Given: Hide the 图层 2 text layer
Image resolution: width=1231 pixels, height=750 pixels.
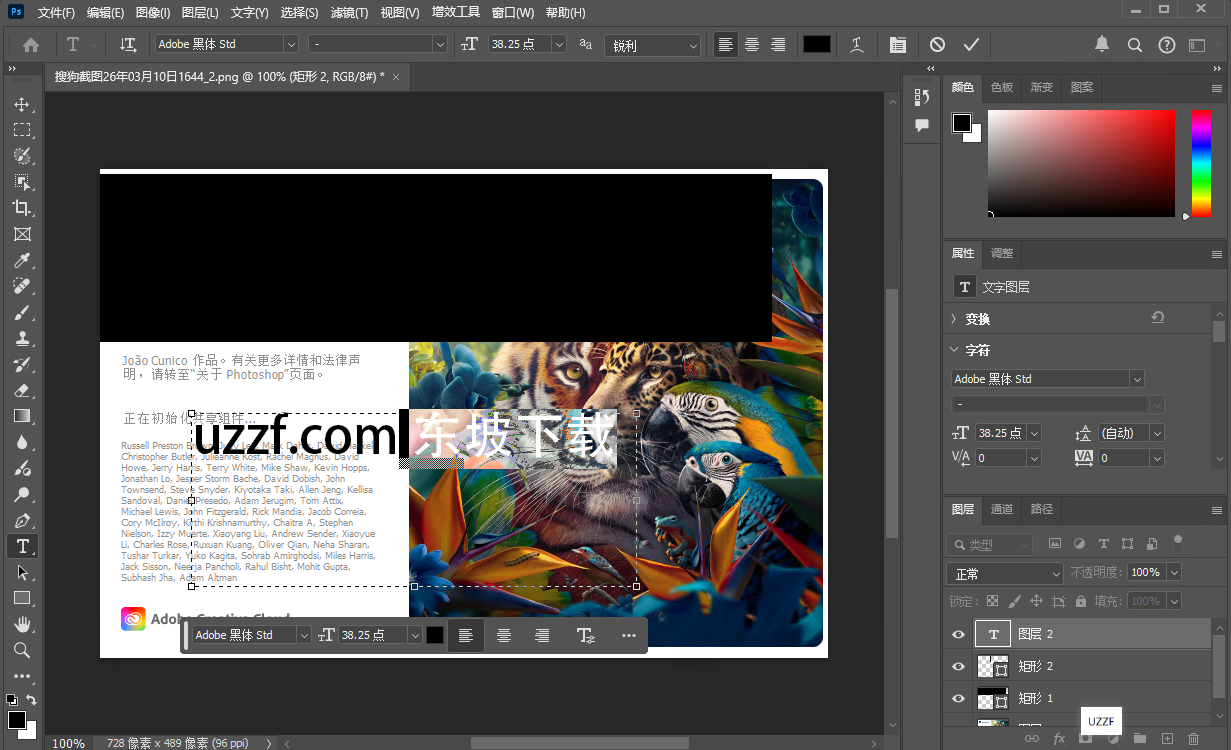Looking at the screenshot, I should [x=957, y=633].
